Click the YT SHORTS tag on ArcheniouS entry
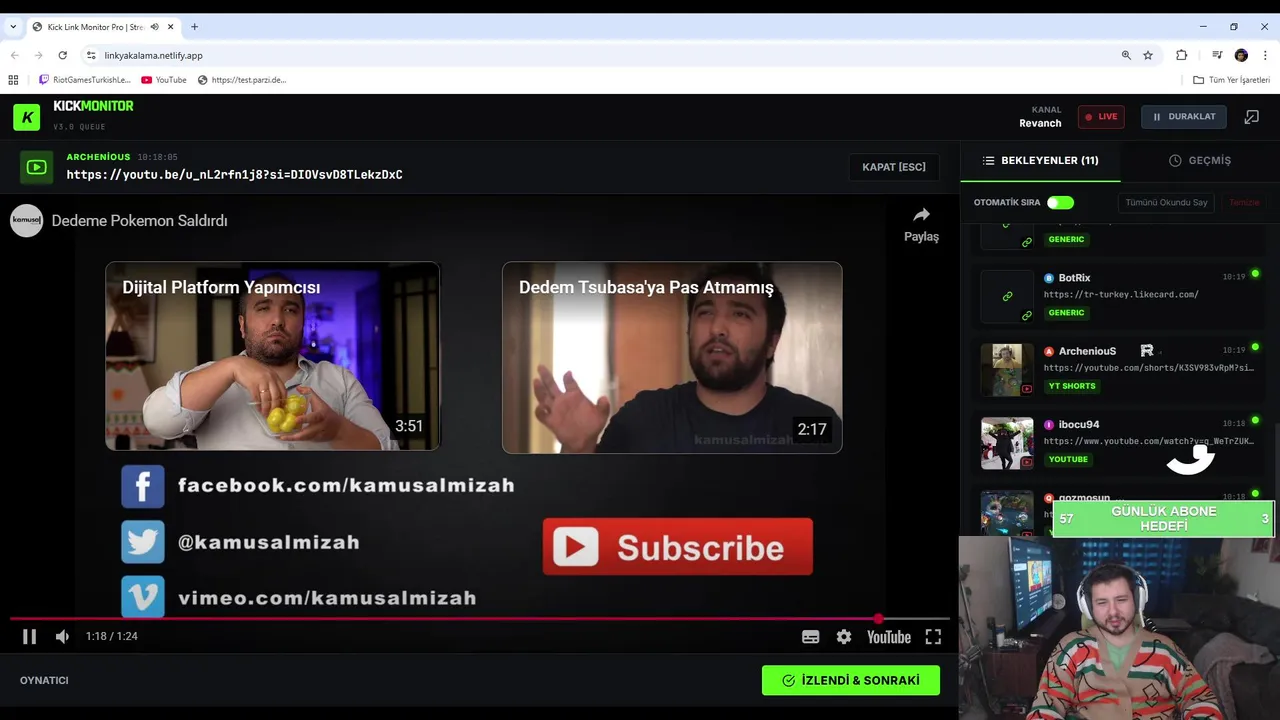 pyautogui.click(x=1072, y=386)
